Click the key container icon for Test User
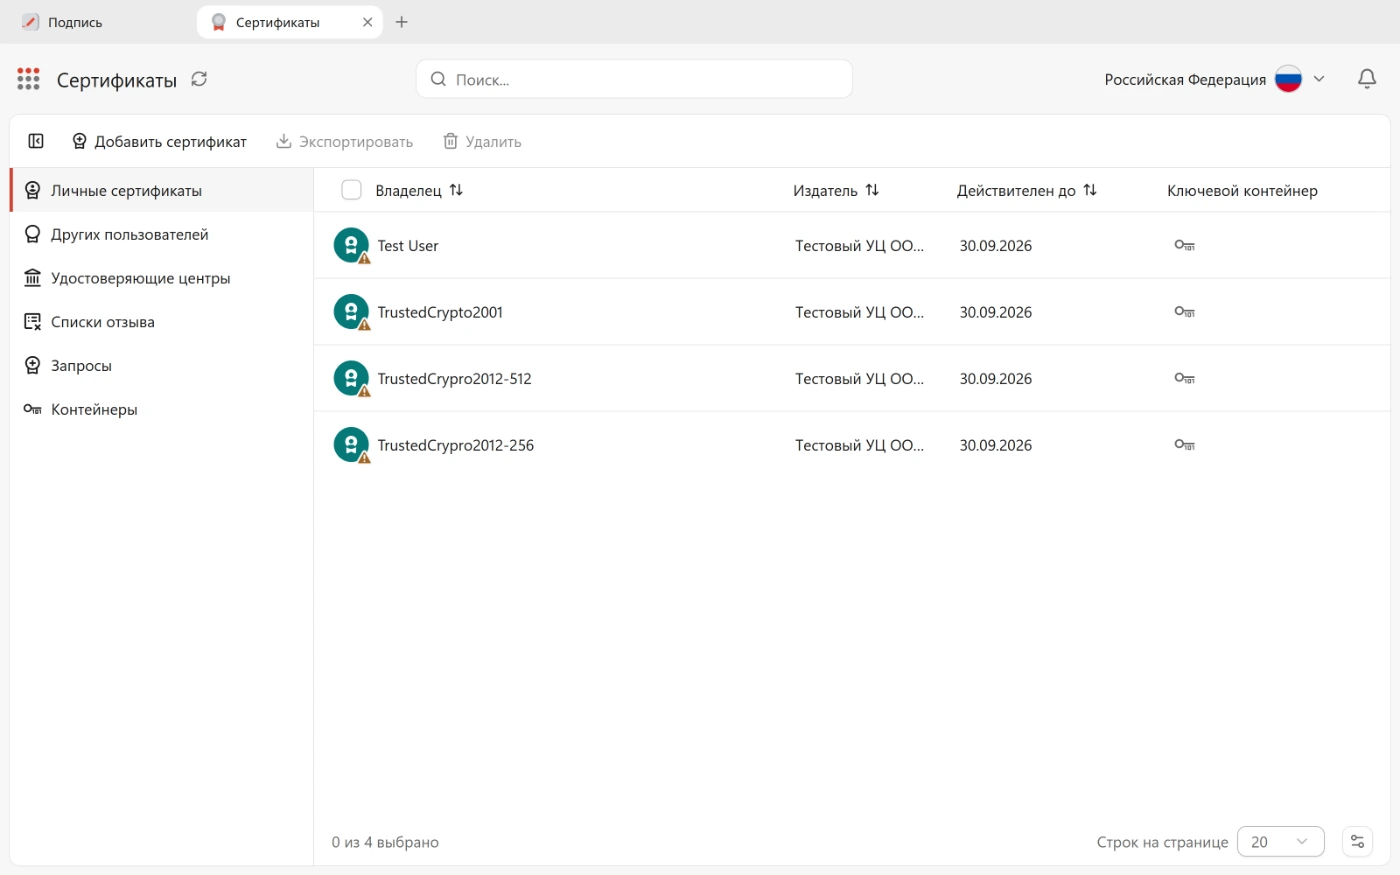 tap(1185, 245)
